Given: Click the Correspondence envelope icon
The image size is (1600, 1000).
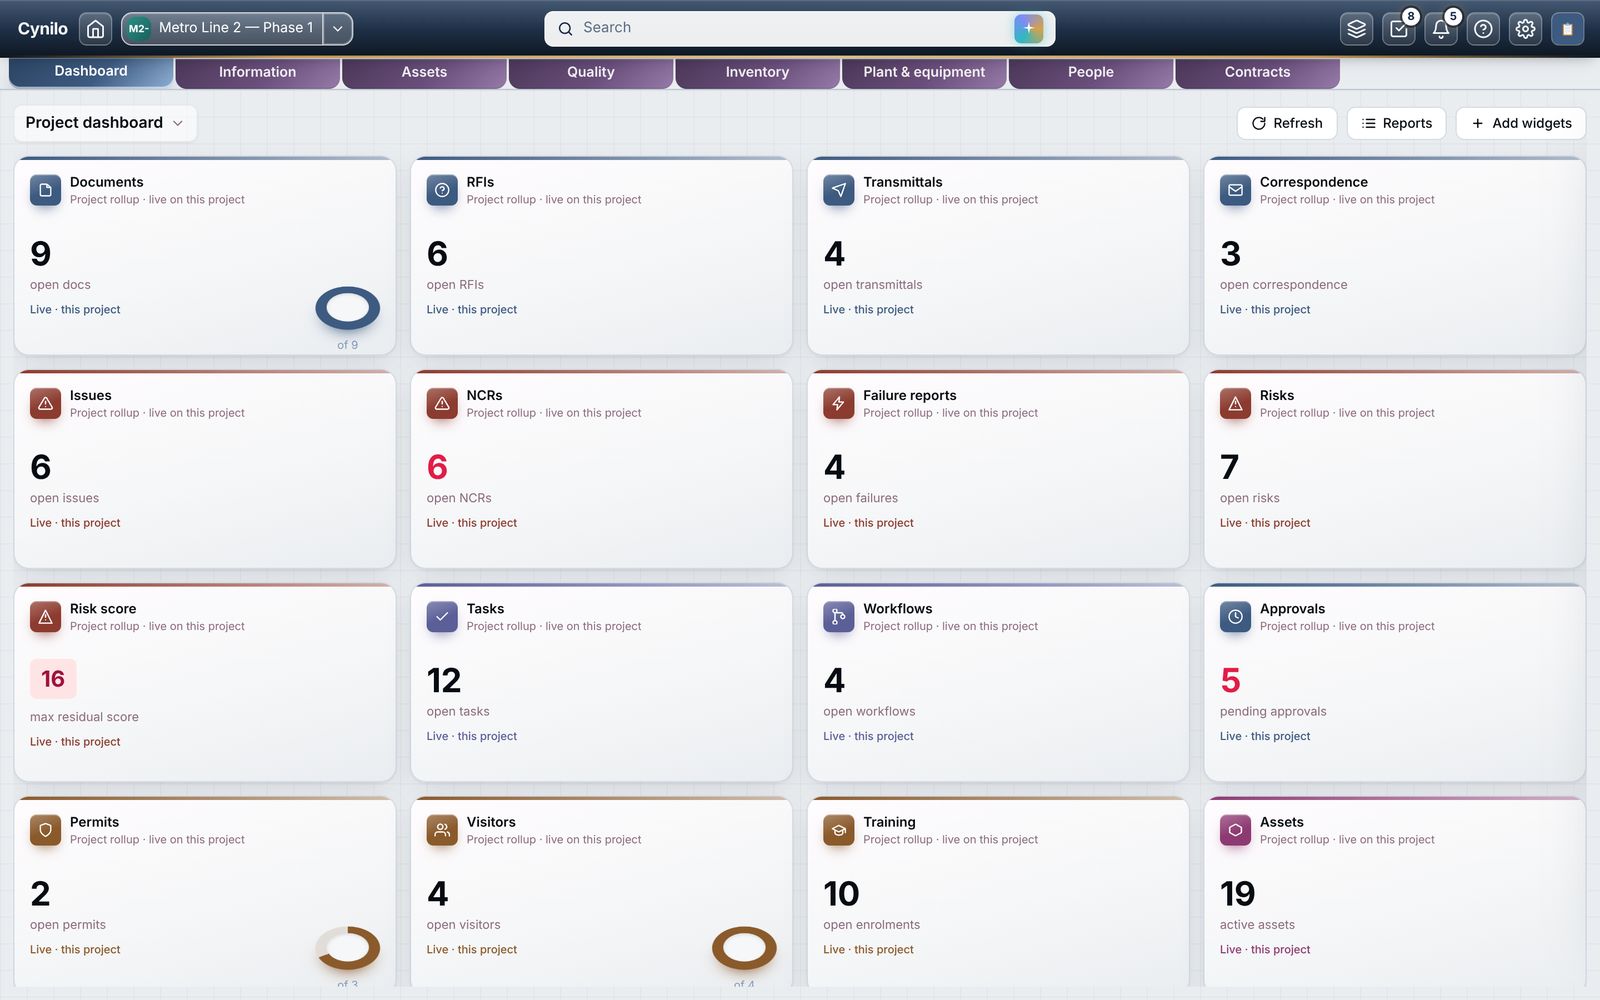Looking at the screenshot, I should [x=1235, y=190].
